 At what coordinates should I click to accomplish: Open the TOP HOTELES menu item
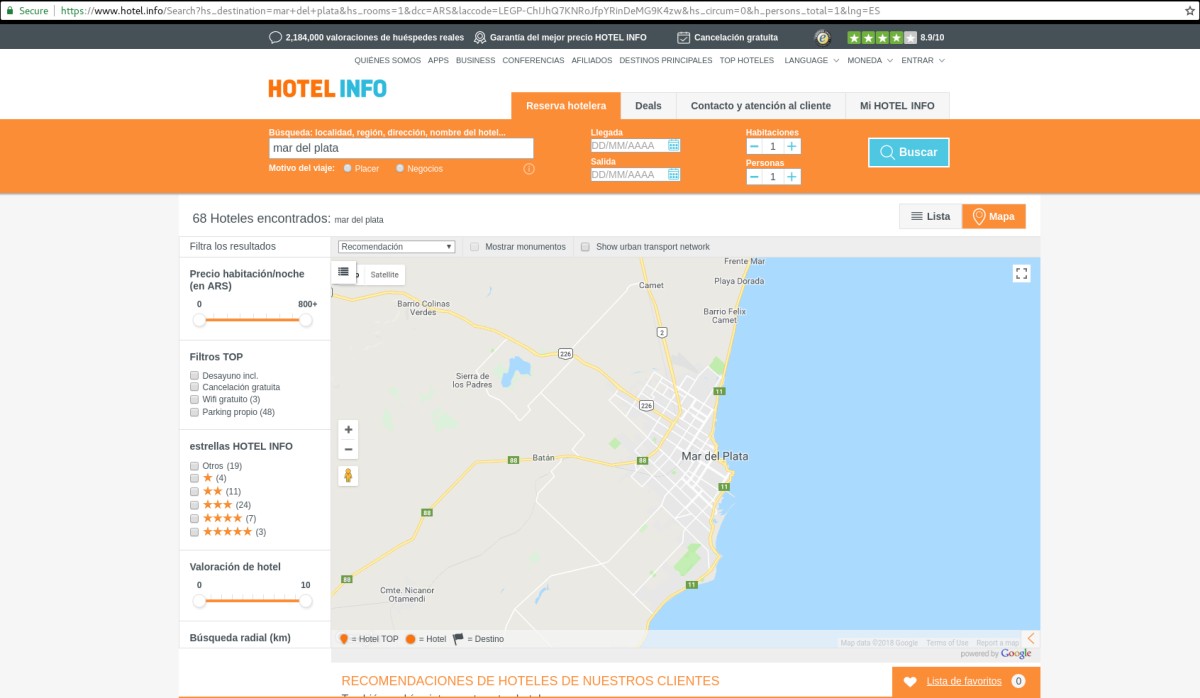pyautogui.click(x=746, y=60)
